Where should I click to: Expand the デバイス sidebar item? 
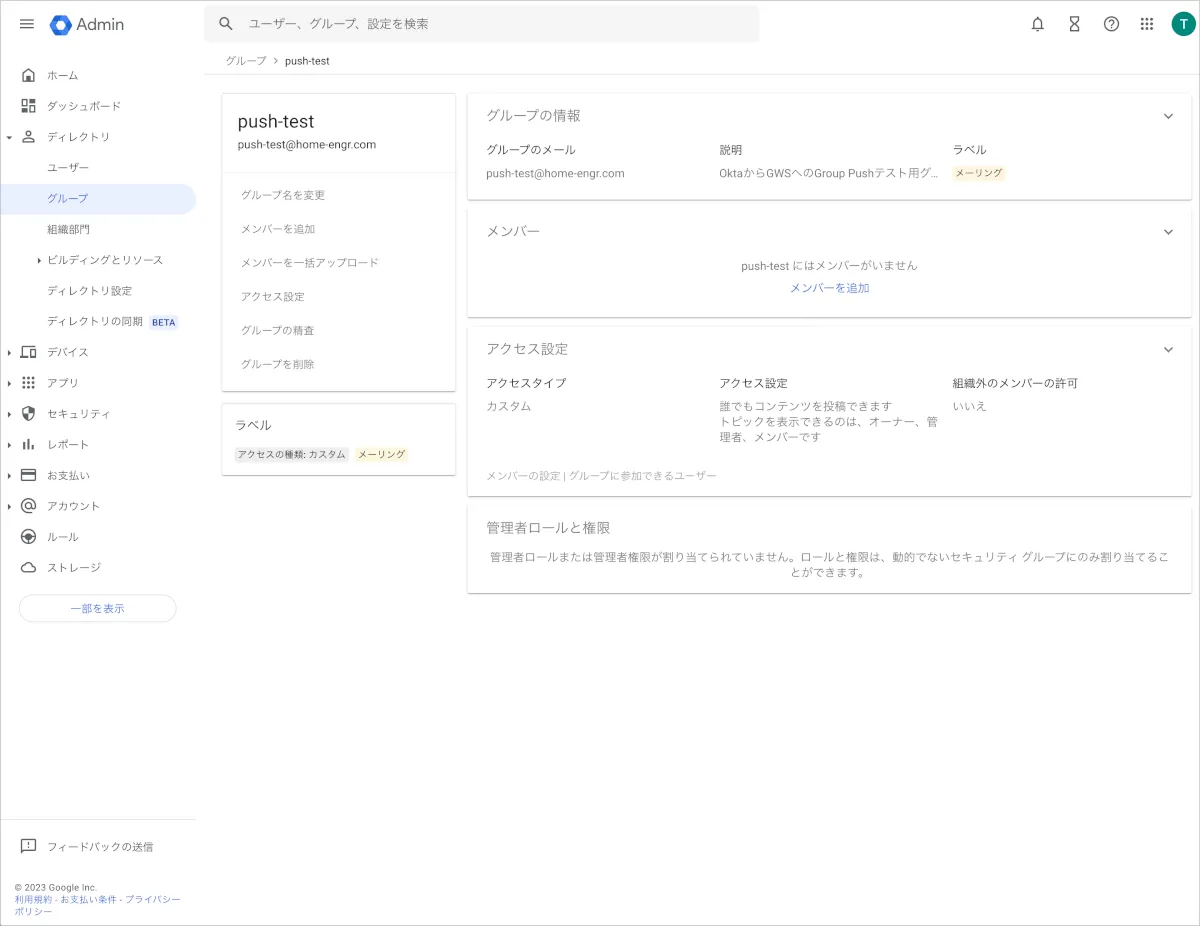(x=9, y=352)
